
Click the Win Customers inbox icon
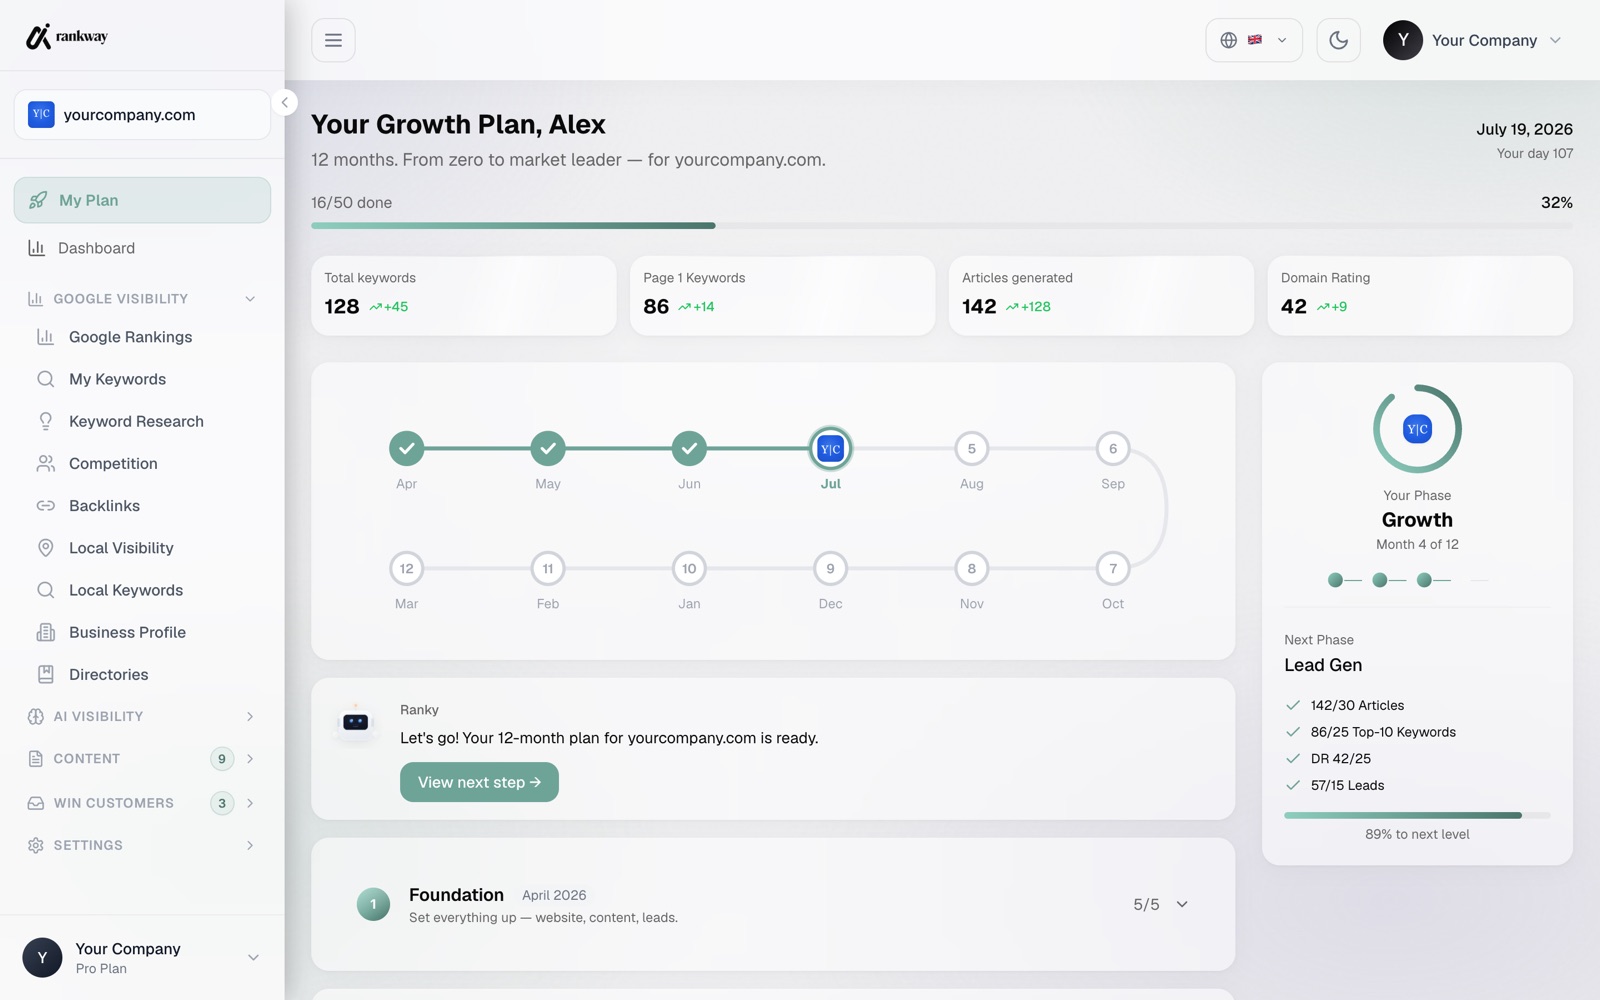[x=36, y=803]
